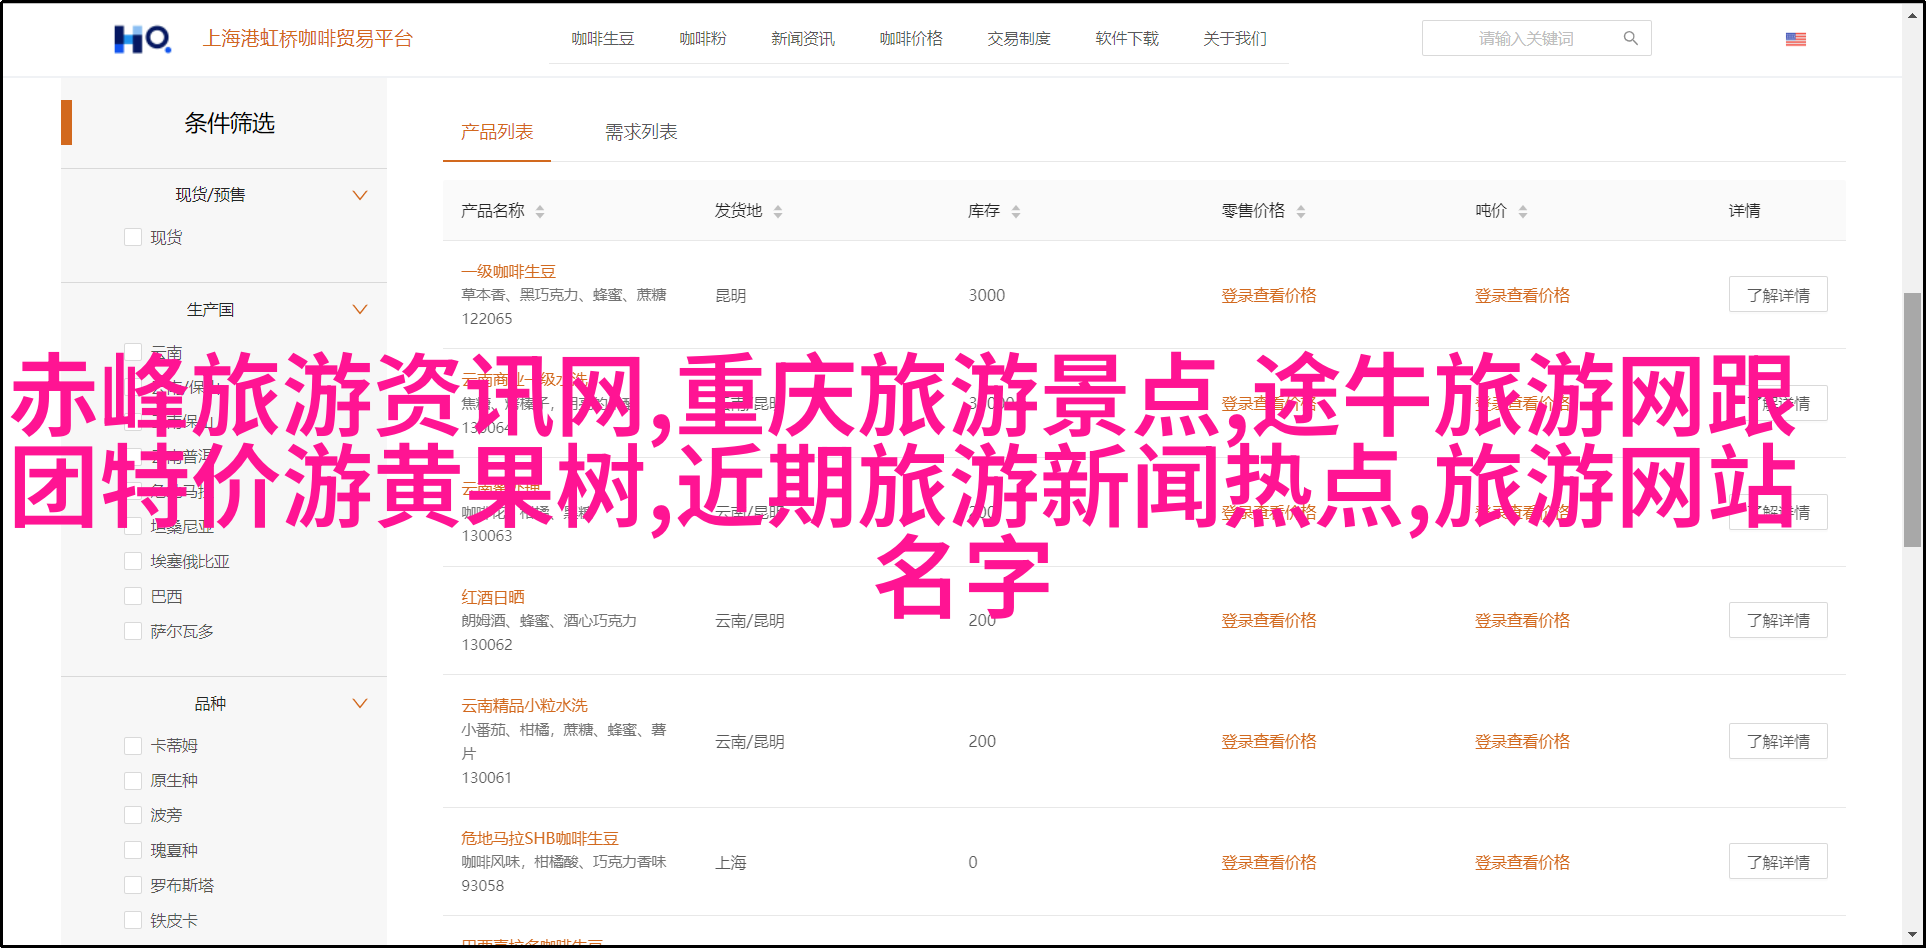Screen dimensions: 1927x950
Task: Click 登录查看价格 ton price for 红酒日晒
Action: (1522, 620)
